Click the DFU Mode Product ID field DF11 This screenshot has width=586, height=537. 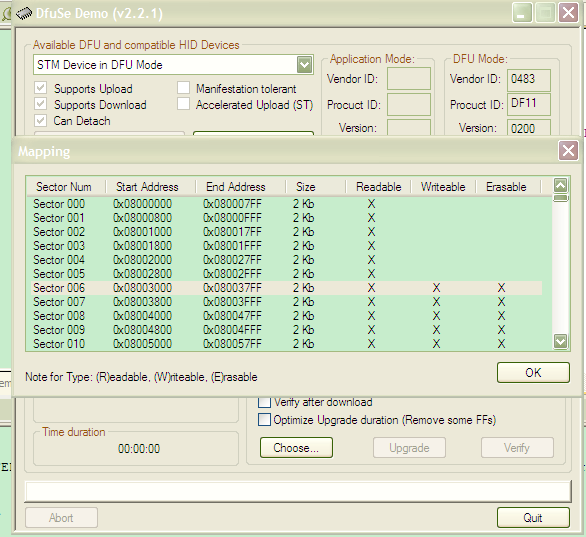(x=529, y=104)
